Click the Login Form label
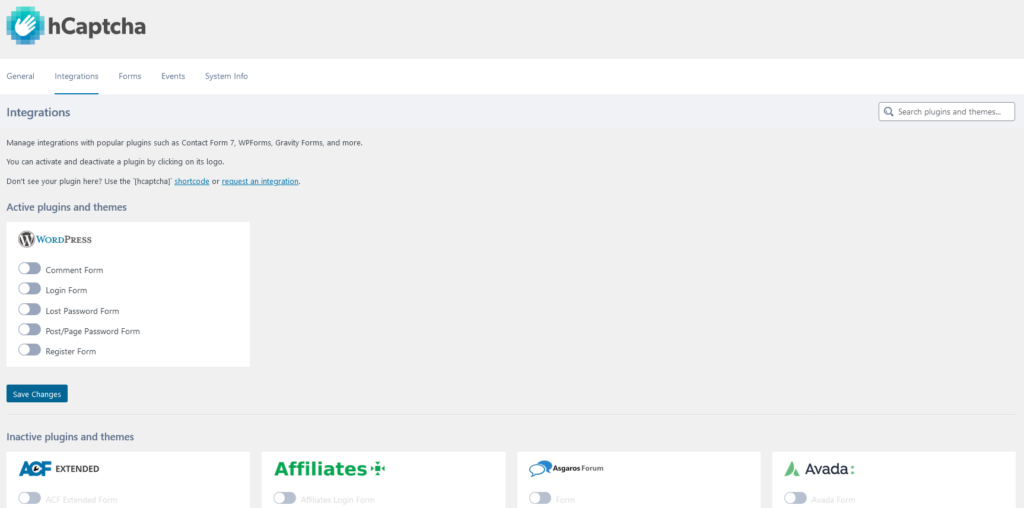Viewport: 1024px width, 508px height. [x=67, y=291]
